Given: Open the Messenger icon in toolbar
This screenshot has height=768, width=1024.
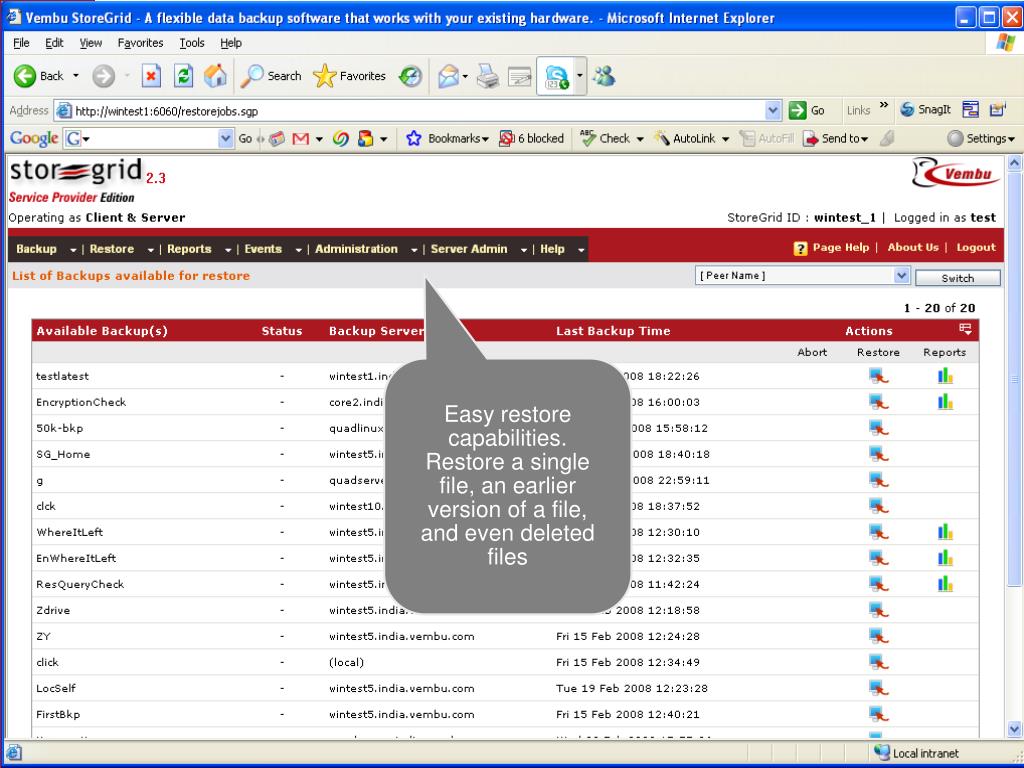Looking at the screenshot, I should click(x=604, y=76).
